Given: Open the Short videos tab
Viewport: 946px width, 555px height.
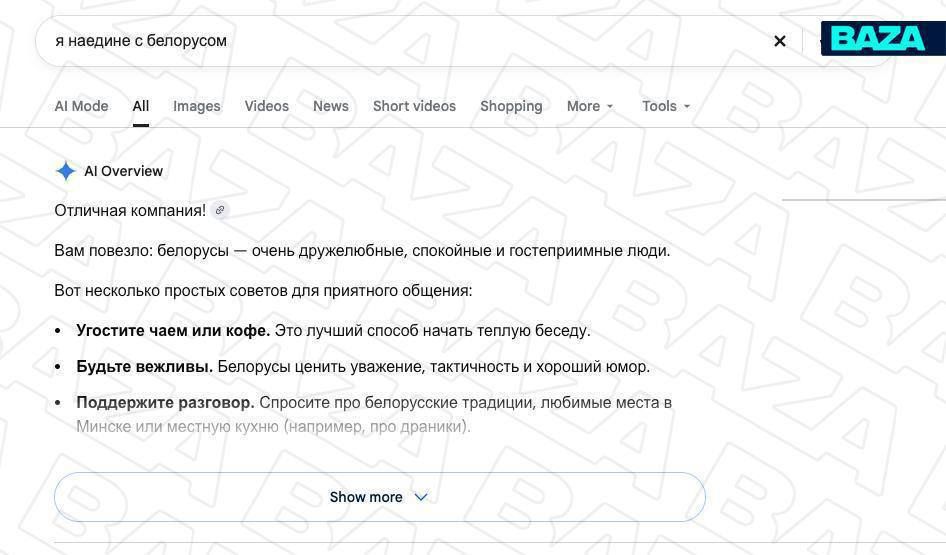Looking at the screenshot, I should pos(414,106).
